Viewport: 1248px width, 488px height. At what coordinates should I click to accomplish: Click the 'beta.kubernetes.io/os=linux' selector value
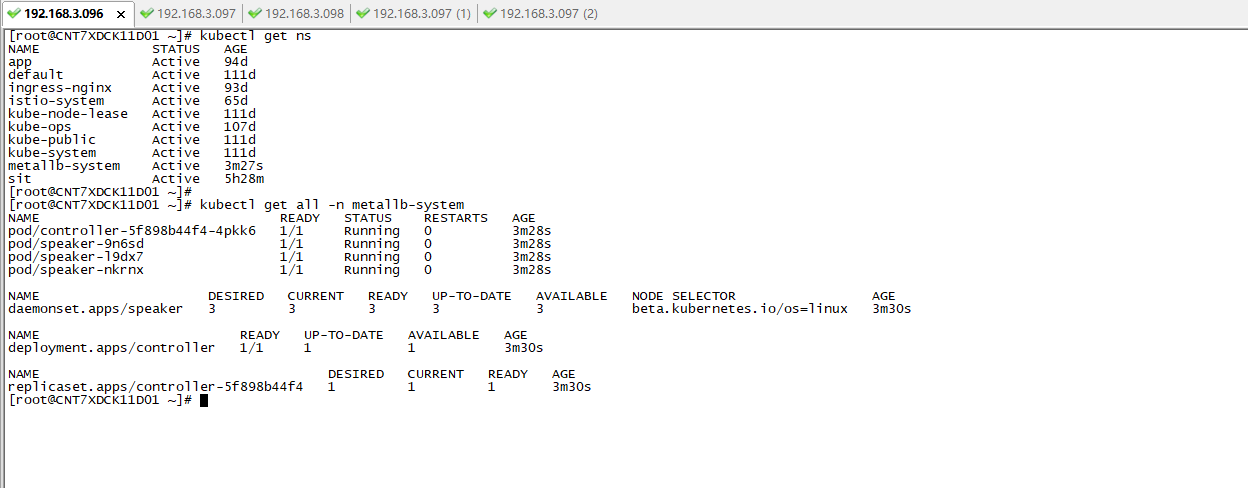tap(740, 309)
